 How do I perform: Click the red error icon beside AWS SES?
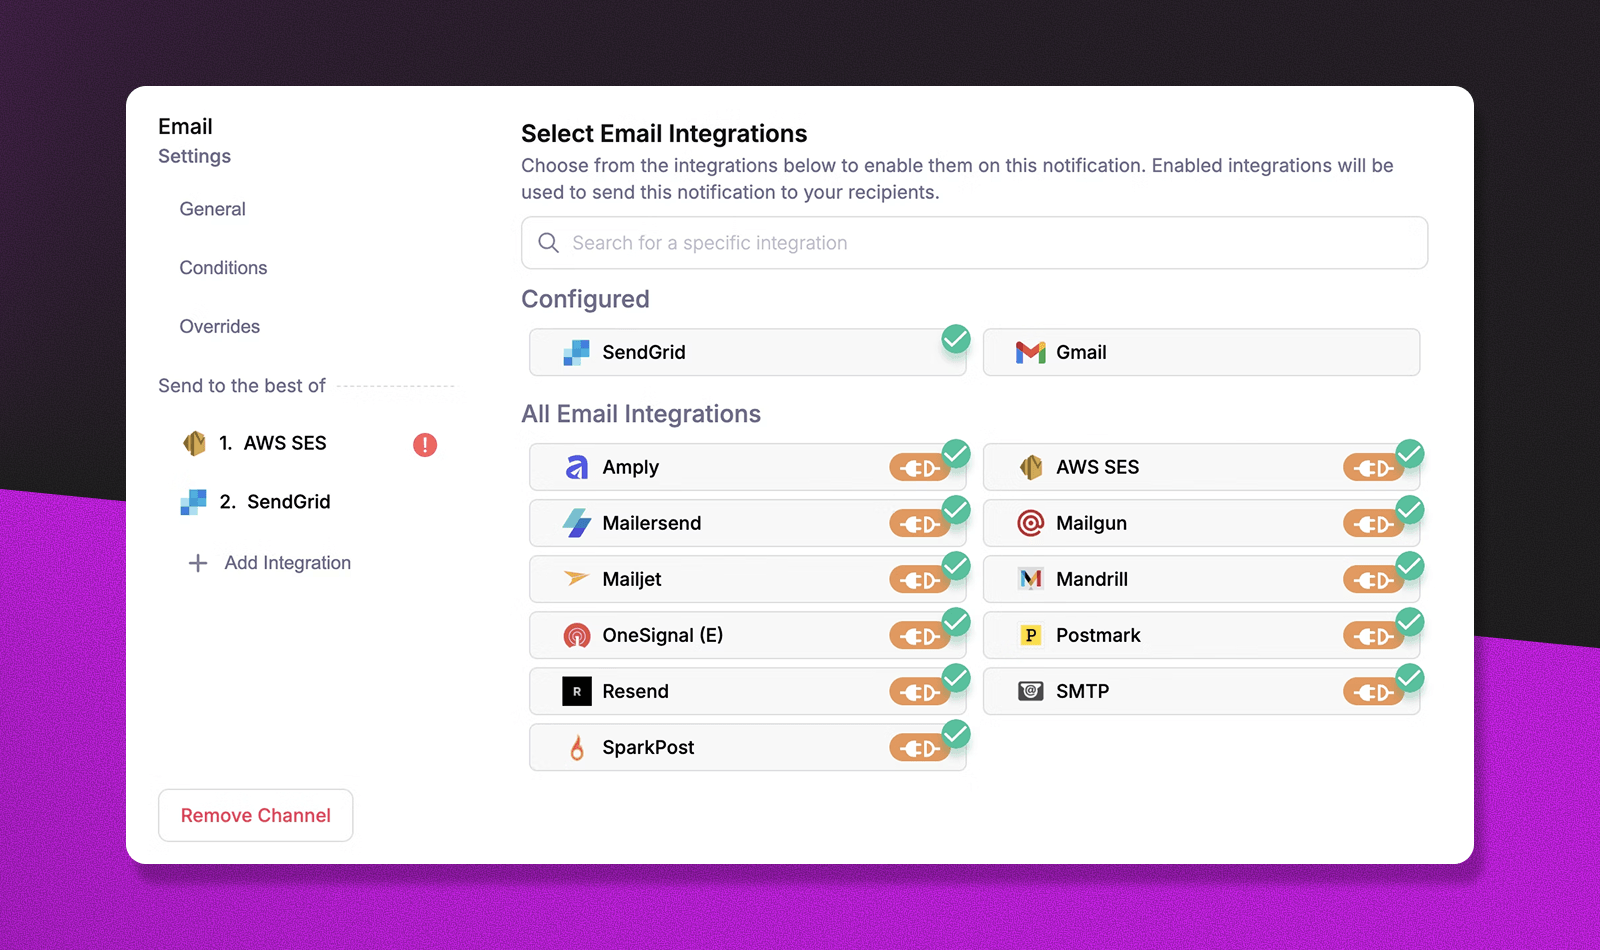[x=425, y=445]
